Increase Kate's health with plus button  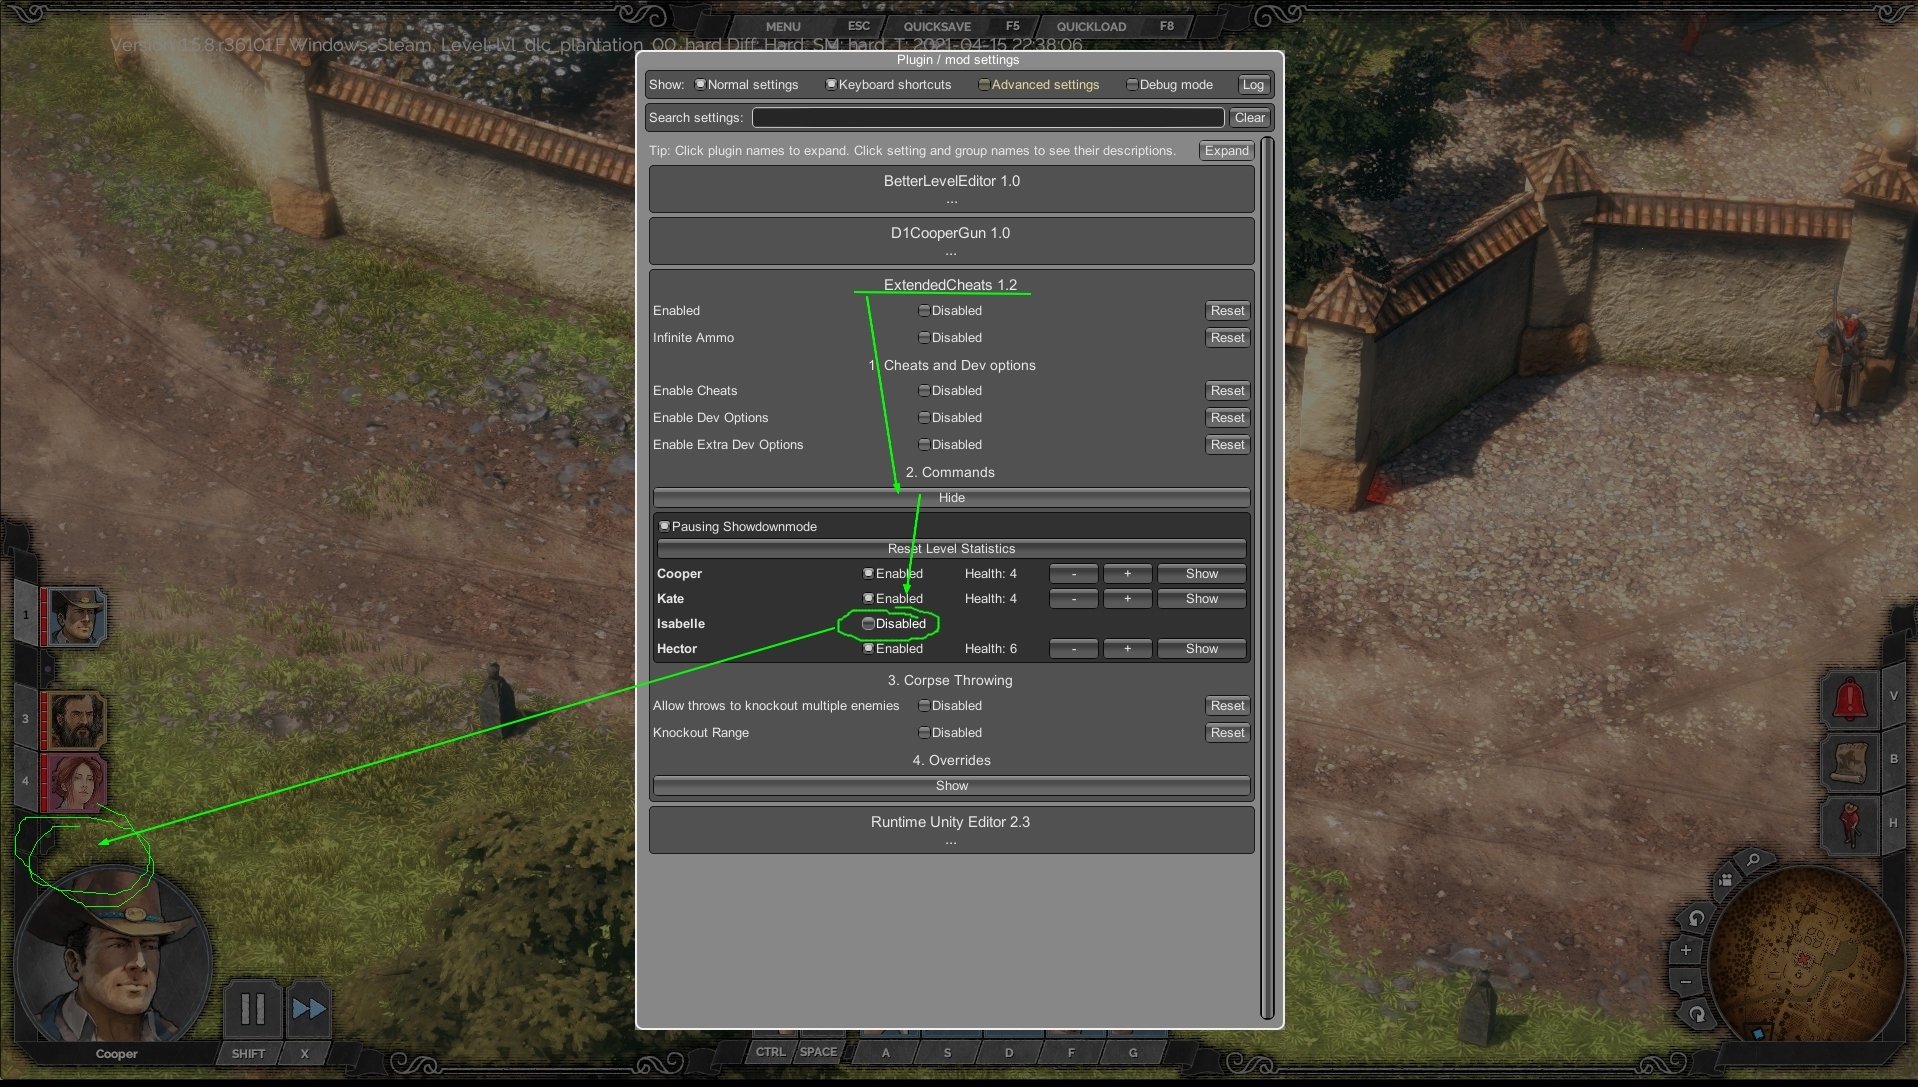pos(1127,599)
